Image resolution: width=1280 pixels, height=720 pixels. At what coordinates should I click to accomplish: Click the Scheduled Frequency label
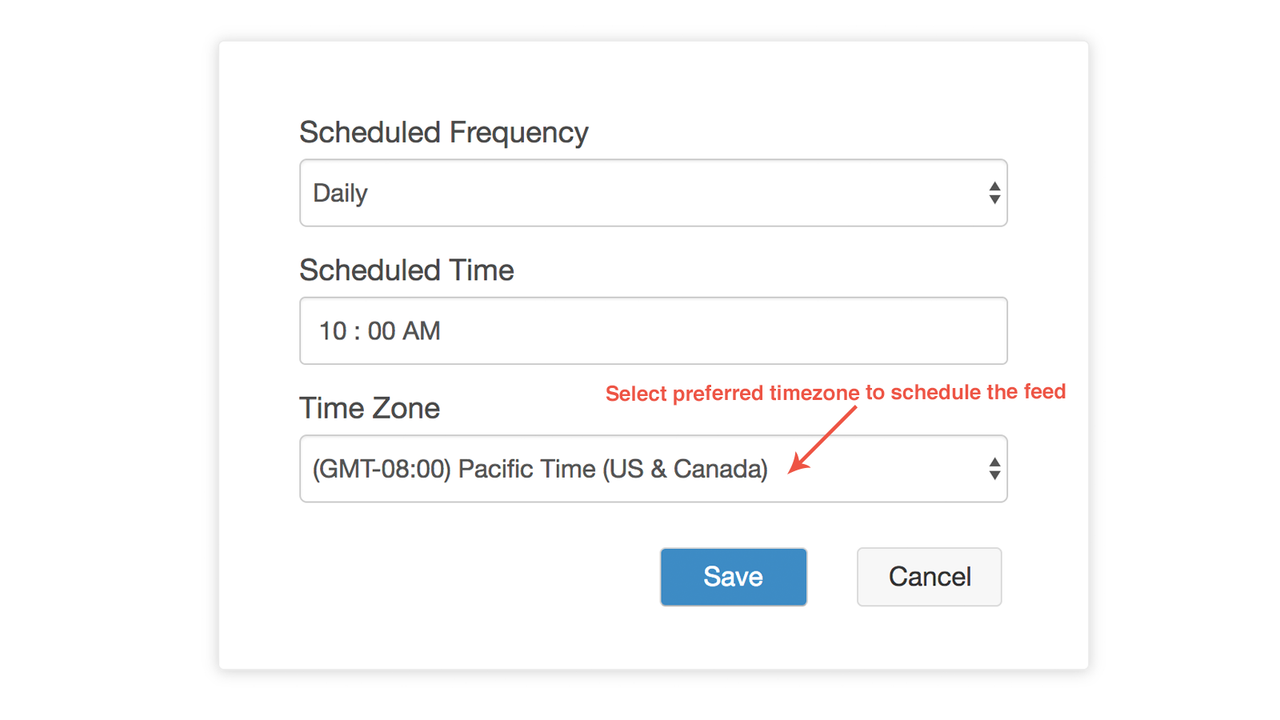tap(444, 131)
